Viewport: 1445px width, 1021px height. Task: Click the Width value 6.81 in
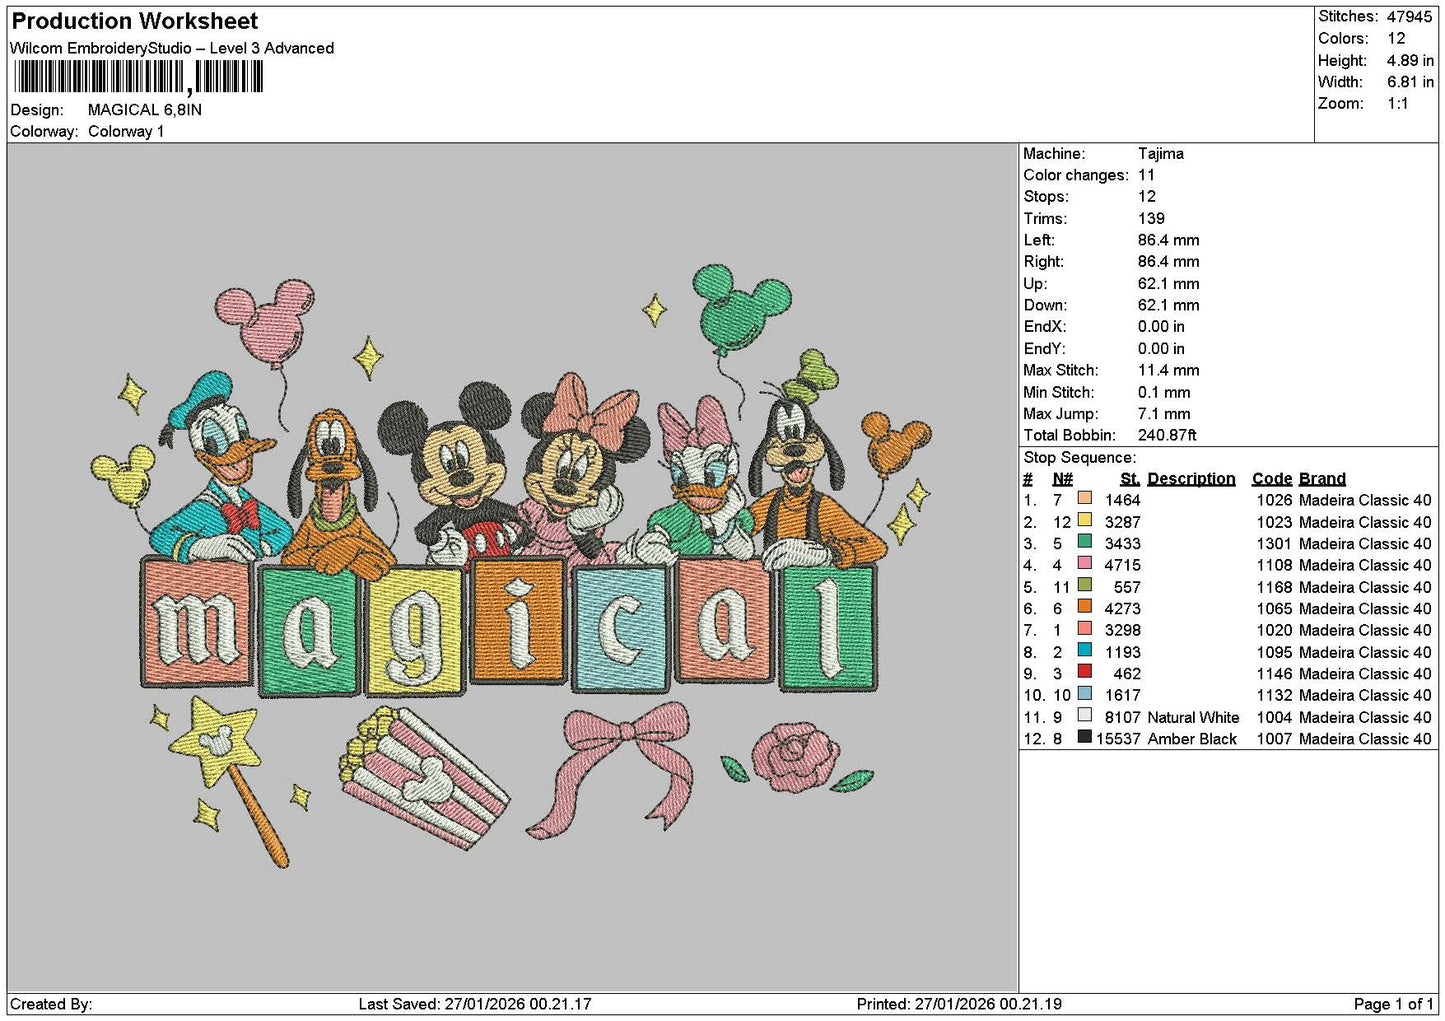point(1410,82)
